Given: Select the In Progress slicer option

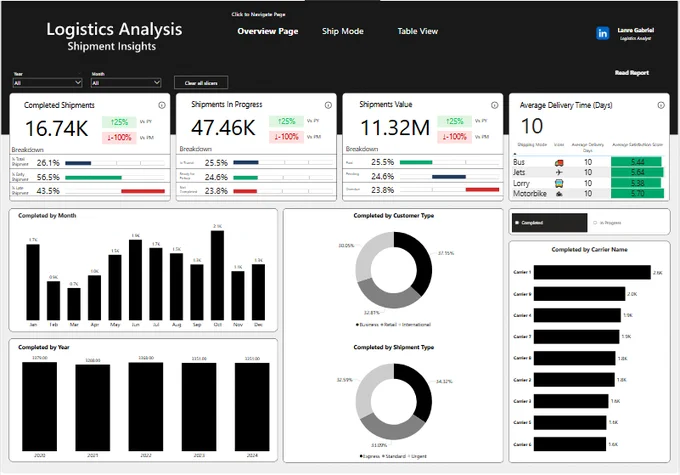Looking at the screenshot, I should point(607,223).
